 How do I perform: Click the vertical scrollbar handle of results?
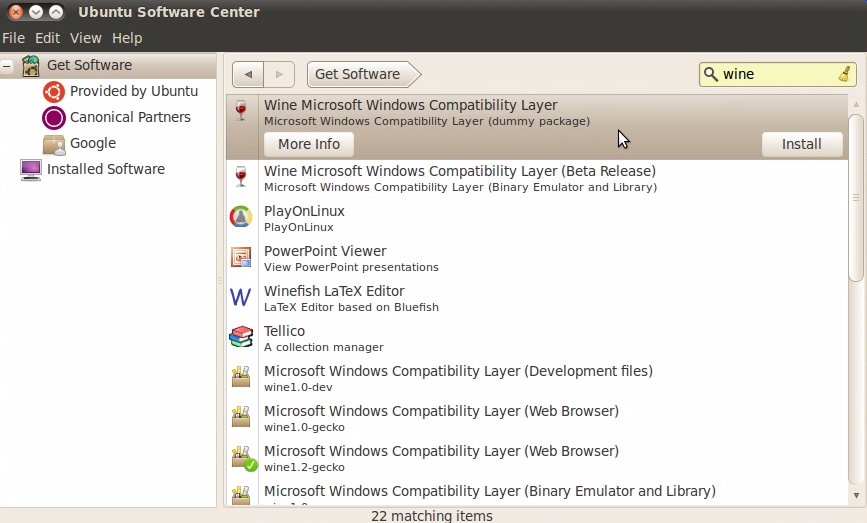pyautogui.click(x=856, y=198)
